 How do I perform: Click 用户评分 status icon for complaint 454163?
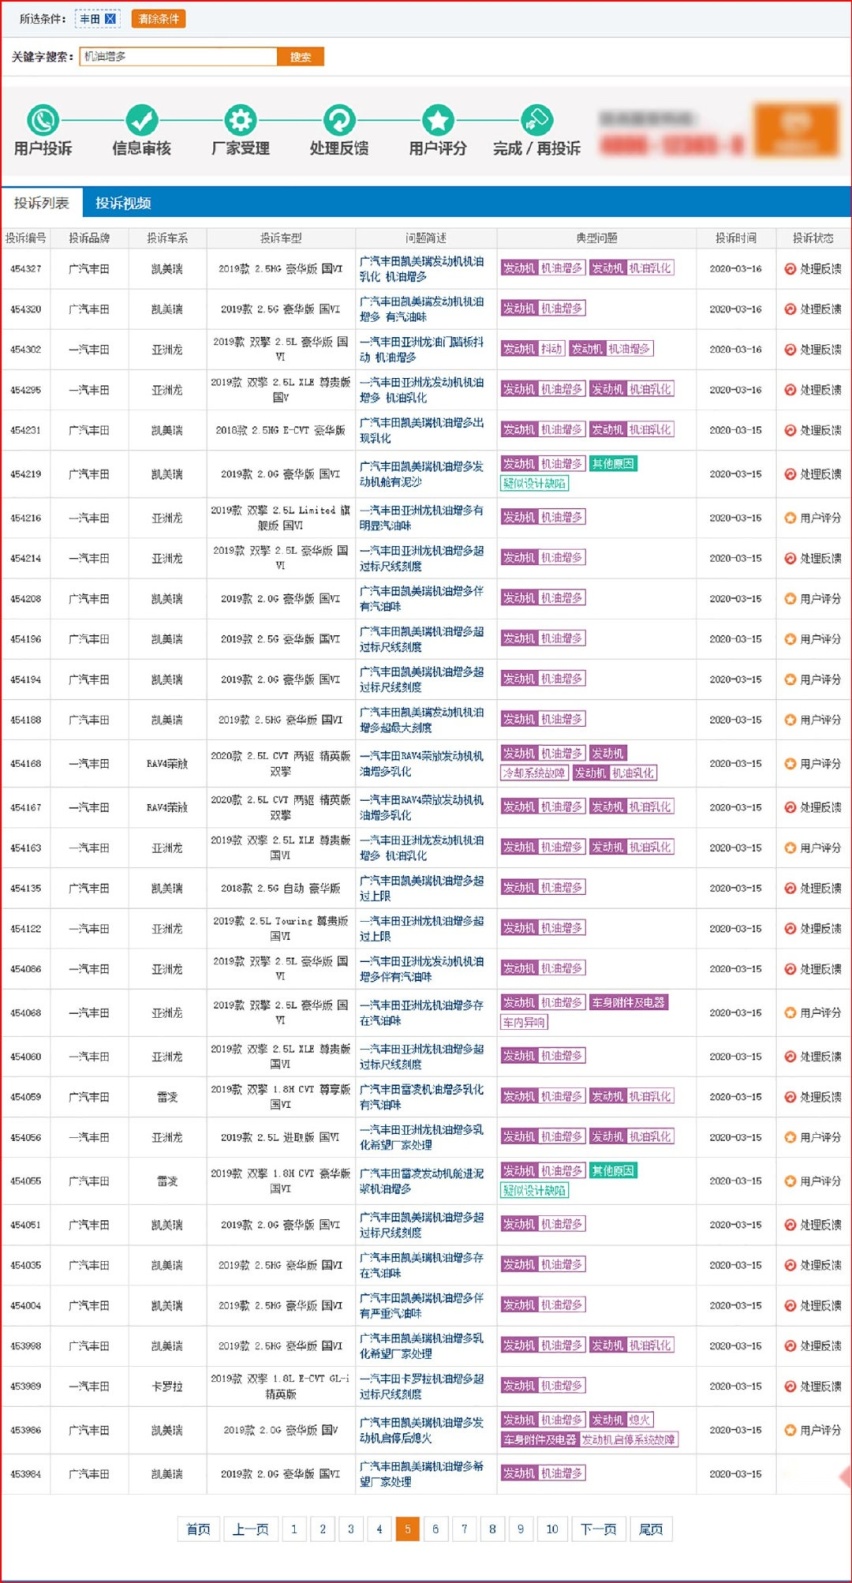pyautogui.click(x=790, y=848)
